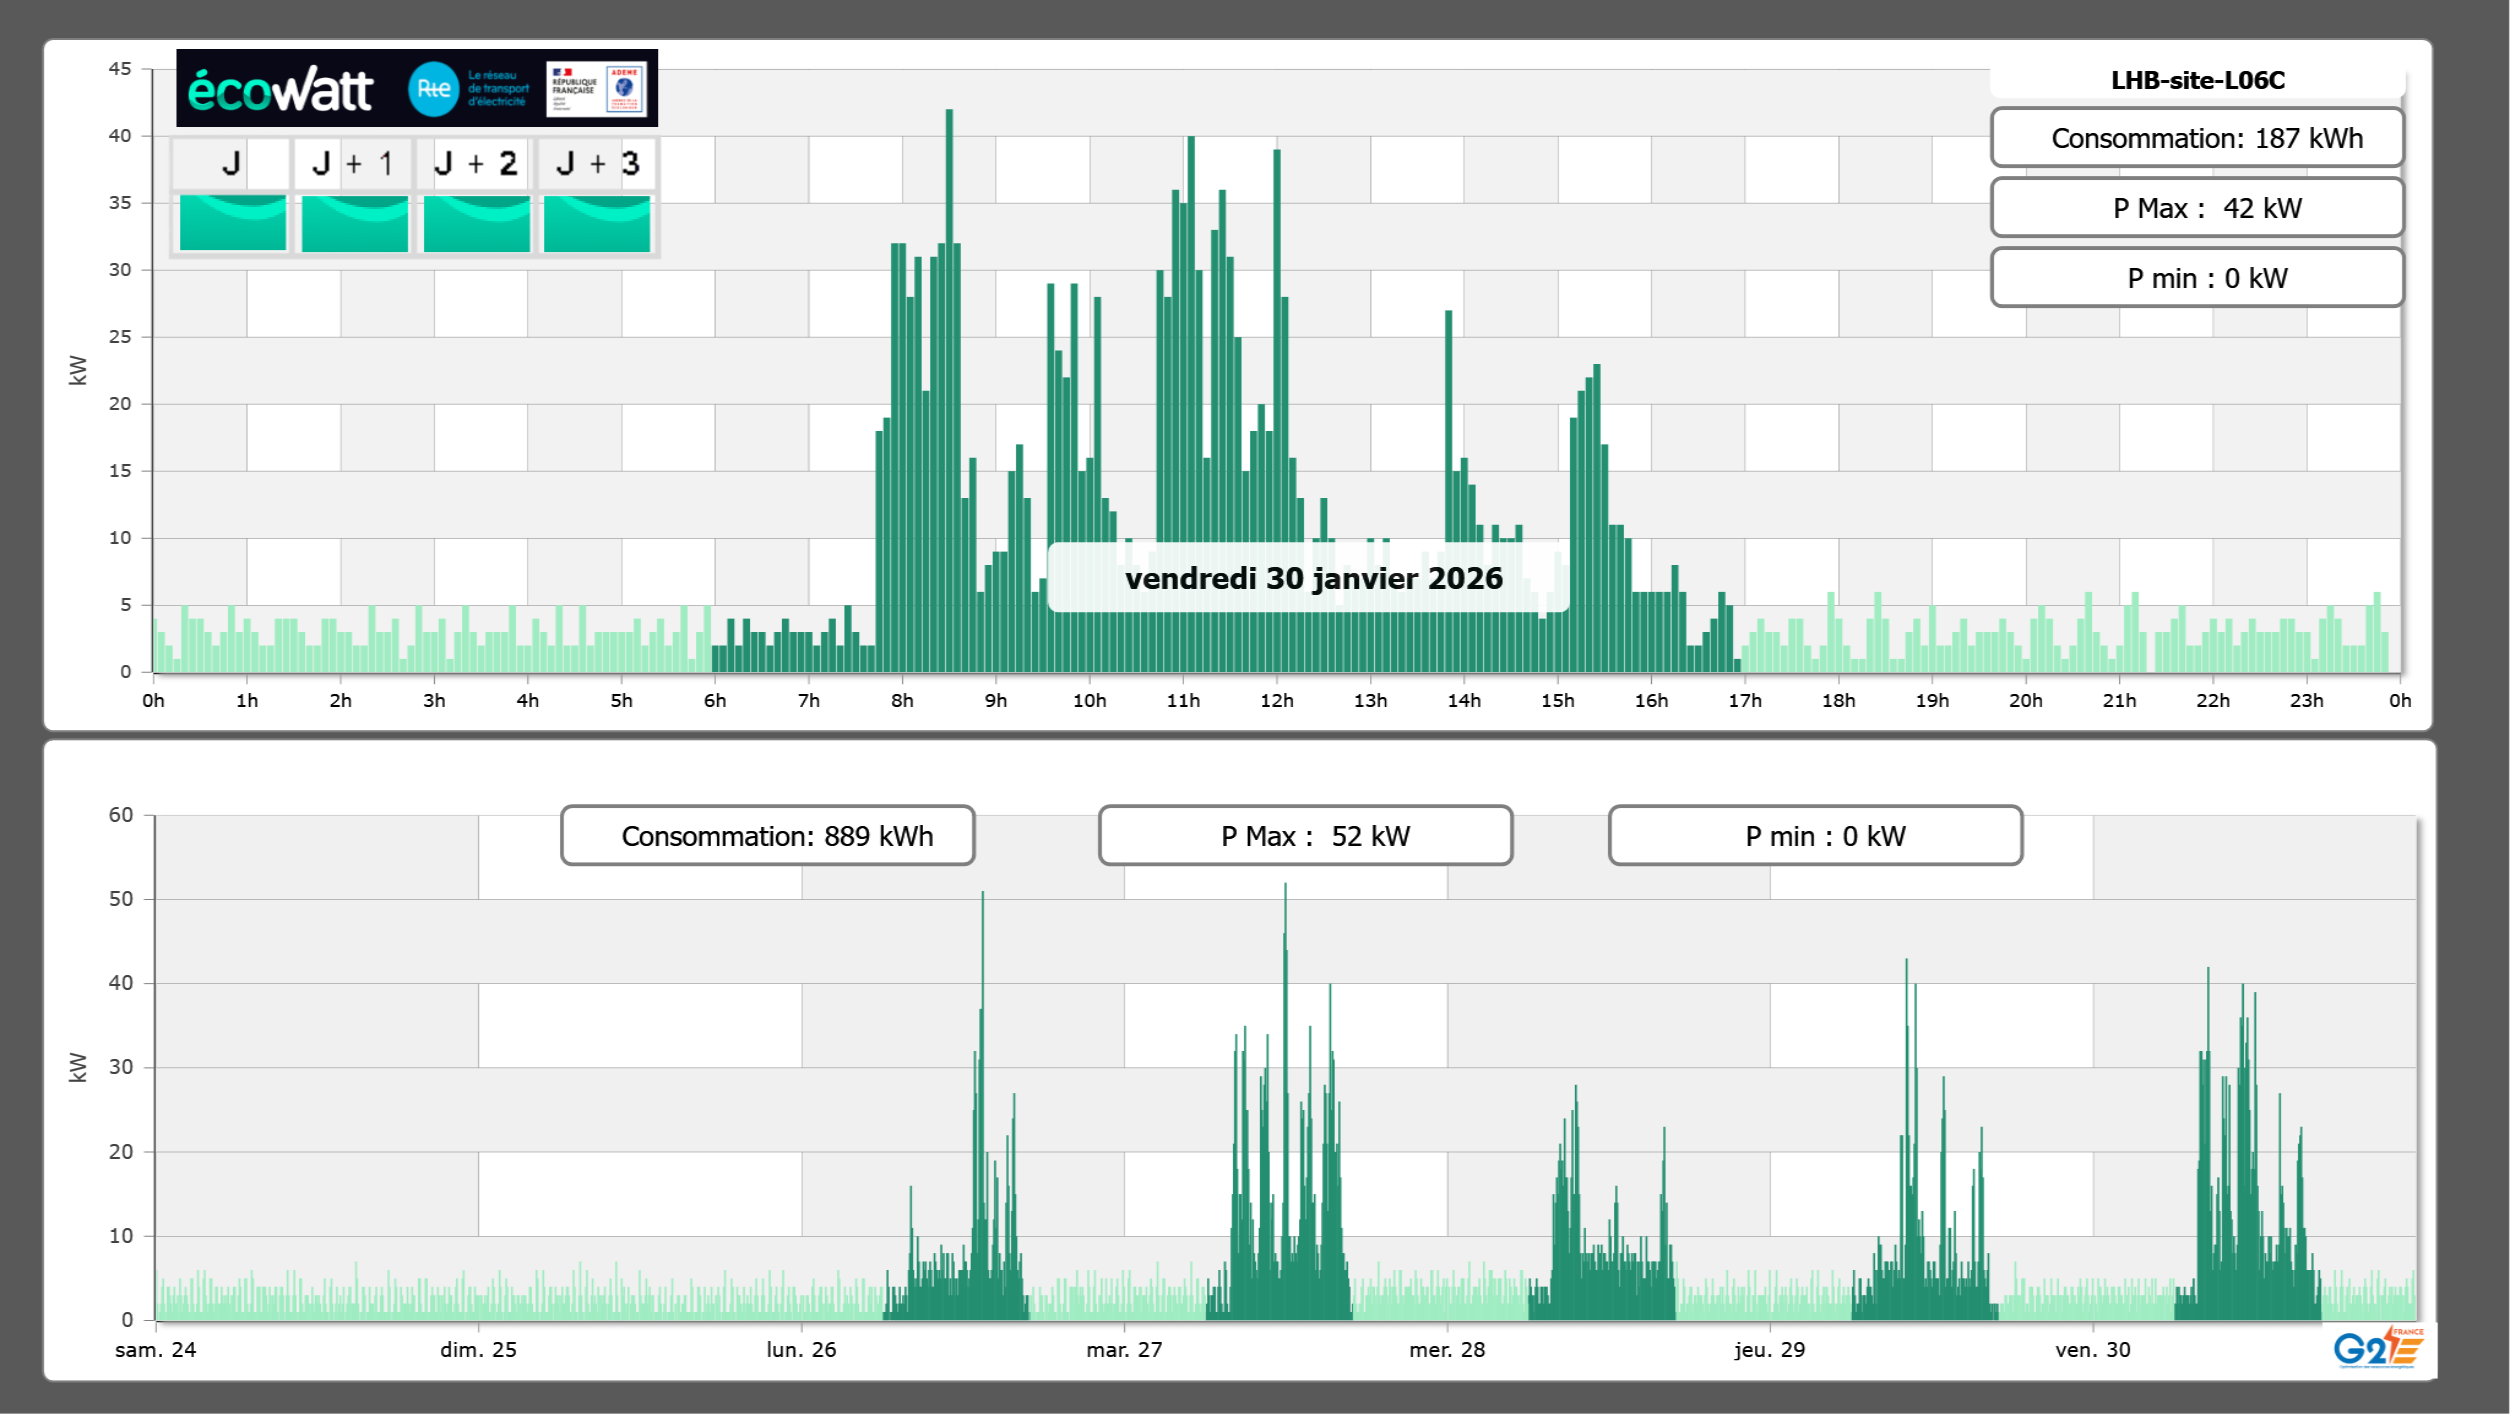Select the J day tab
Screen dimensions: 2511x1415
[x=232, y=163]
